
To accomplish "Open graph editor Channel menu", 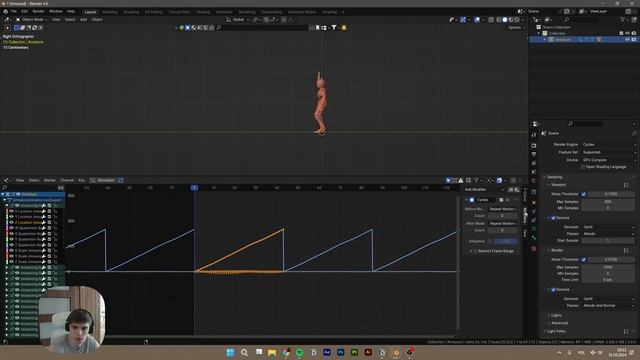I will coord(67,180).
